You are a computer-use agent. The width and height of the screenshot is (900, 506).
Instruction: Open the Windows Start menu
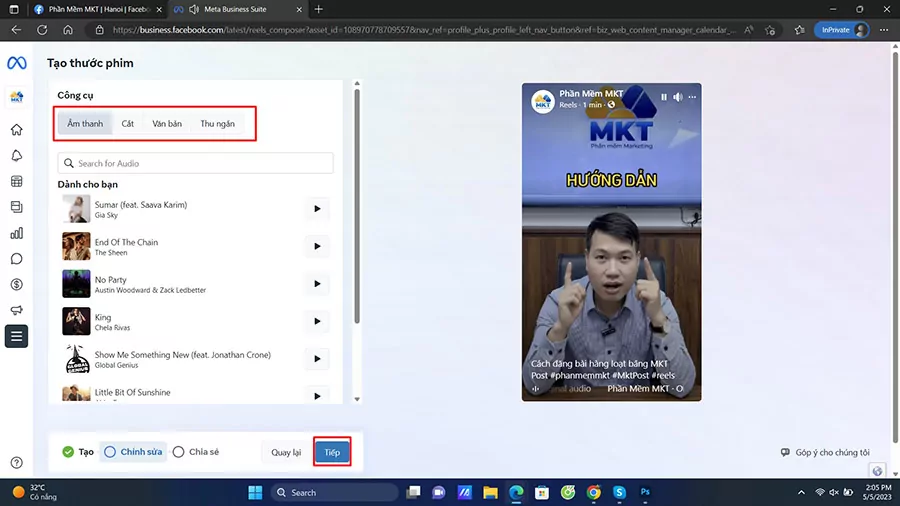tap(255, 492)
